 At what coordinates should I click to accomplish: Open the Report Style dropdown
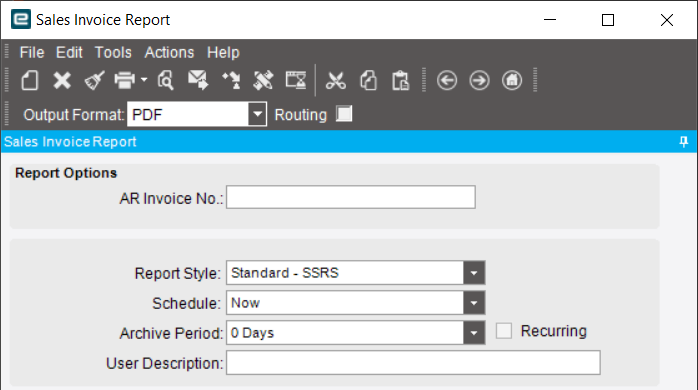click(x=474, y=273)
